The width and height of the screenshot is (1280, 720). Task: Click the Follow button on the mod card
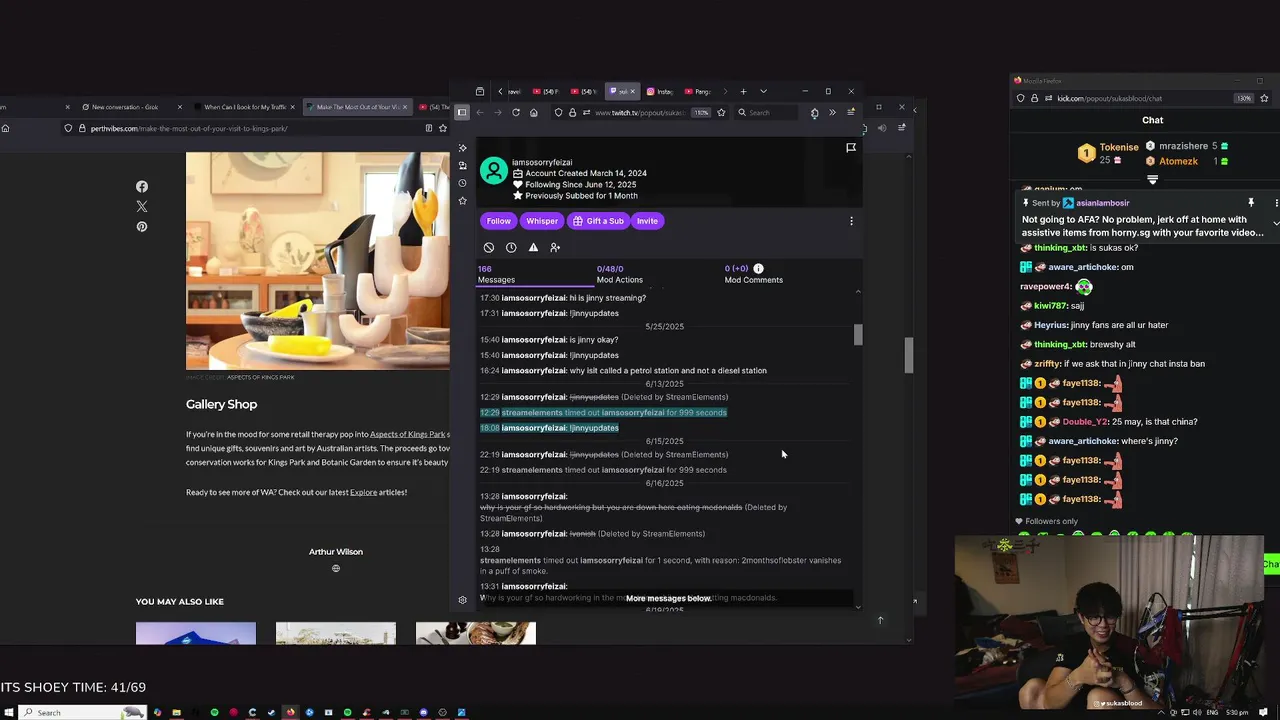pyautogui.click(x=498, y=221)
